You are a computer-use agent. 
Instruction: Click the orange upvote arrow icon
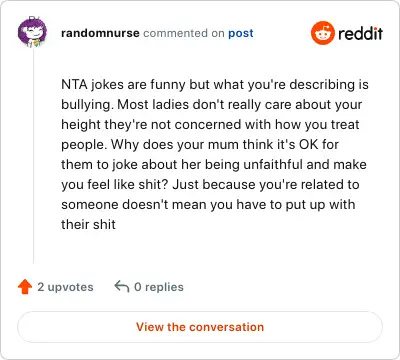tap(25, 287)
